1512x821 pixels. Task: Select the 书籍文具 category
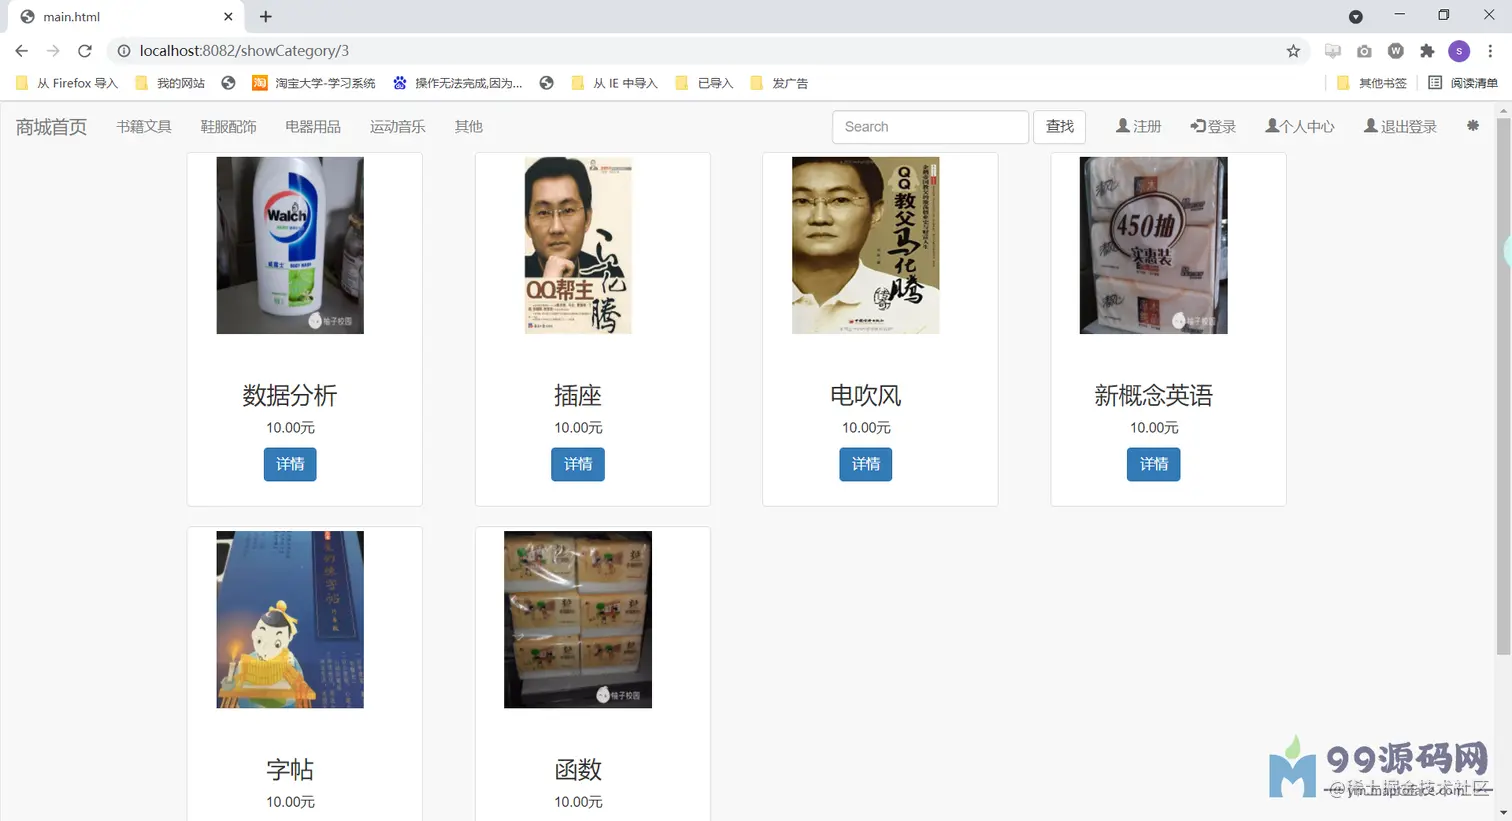point(144,127)
